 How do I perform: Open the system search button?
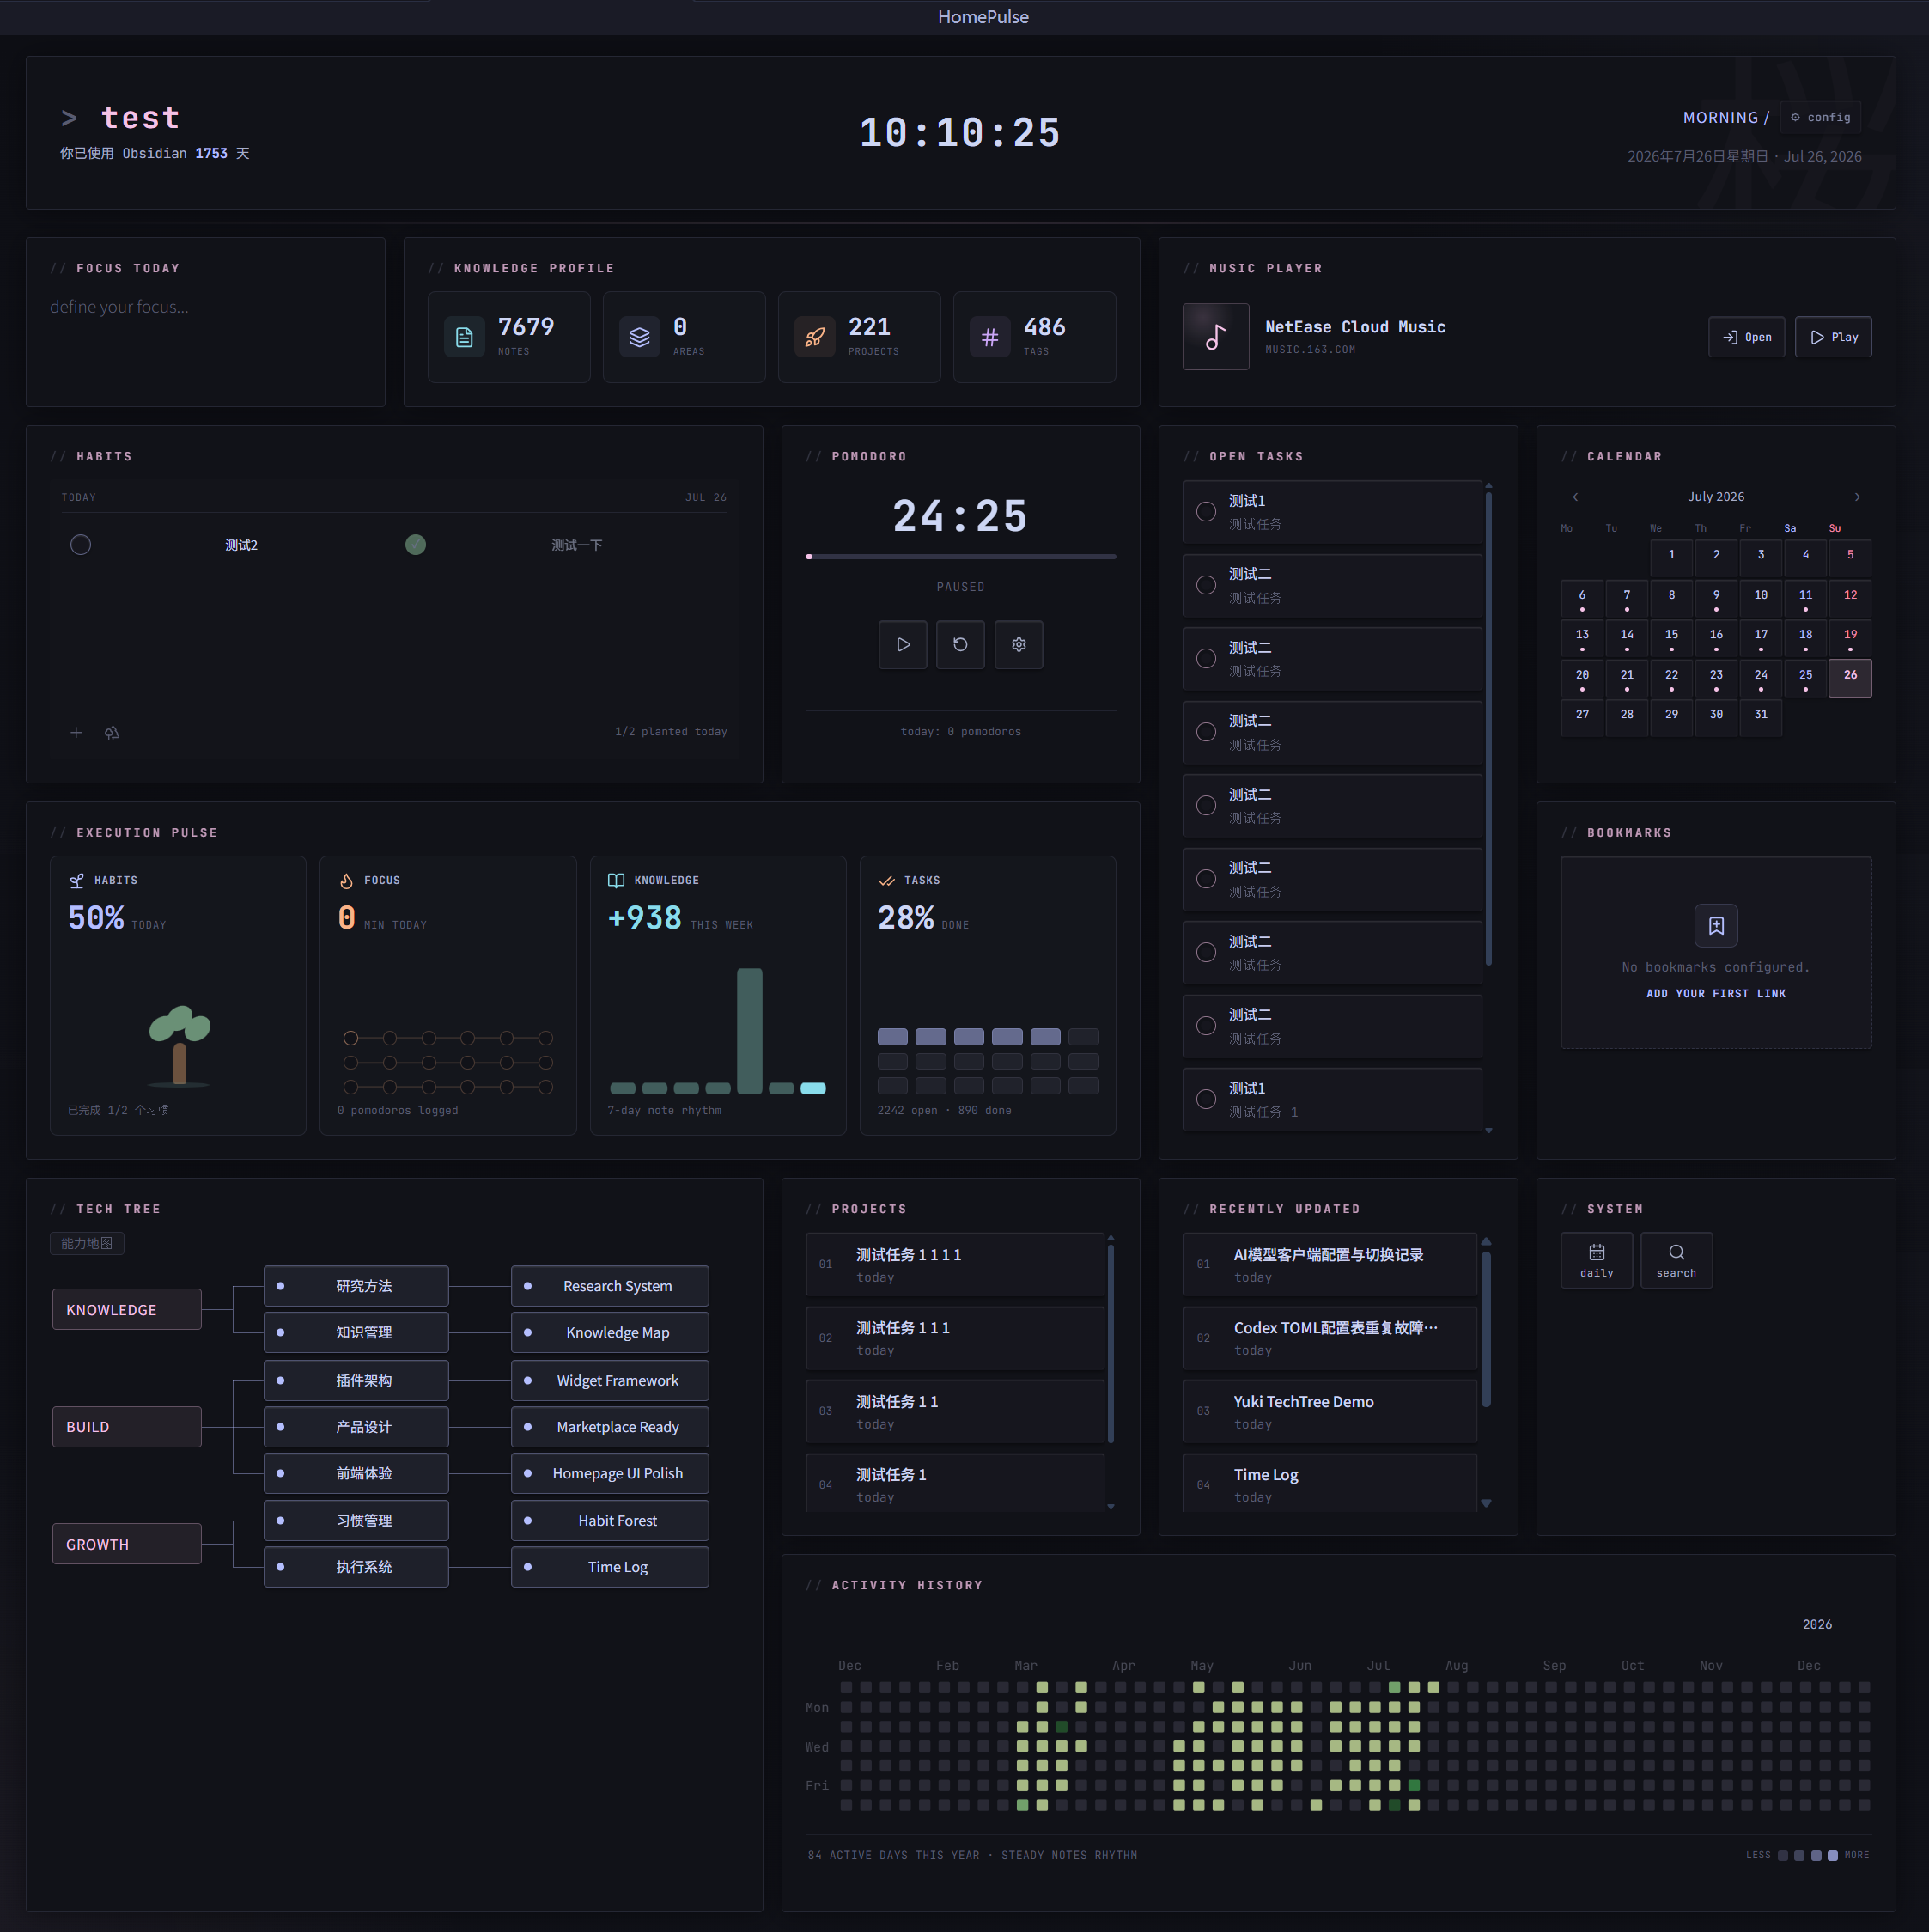1676,1260
